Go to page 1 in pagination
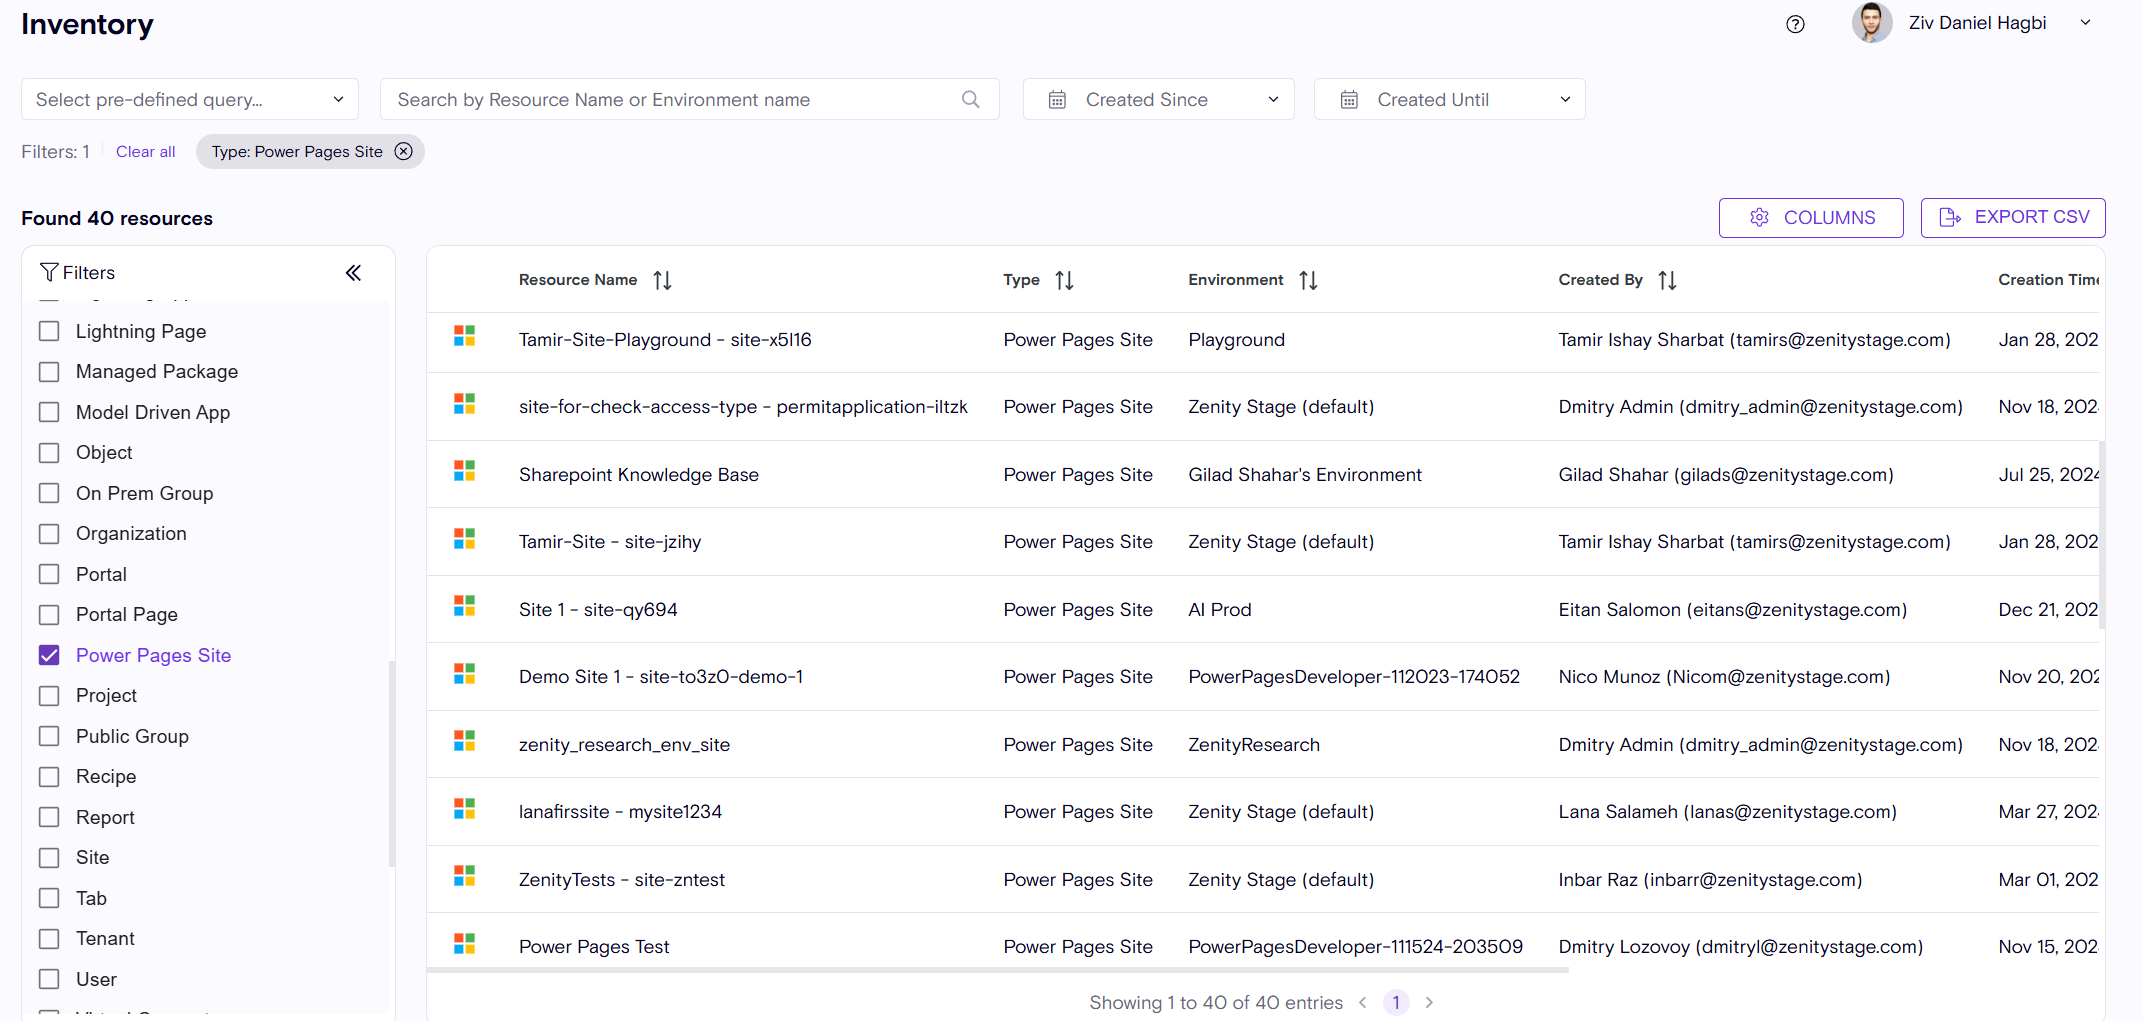The width and height of the screenshot is (2143, 1021). coord(1396,1002)
